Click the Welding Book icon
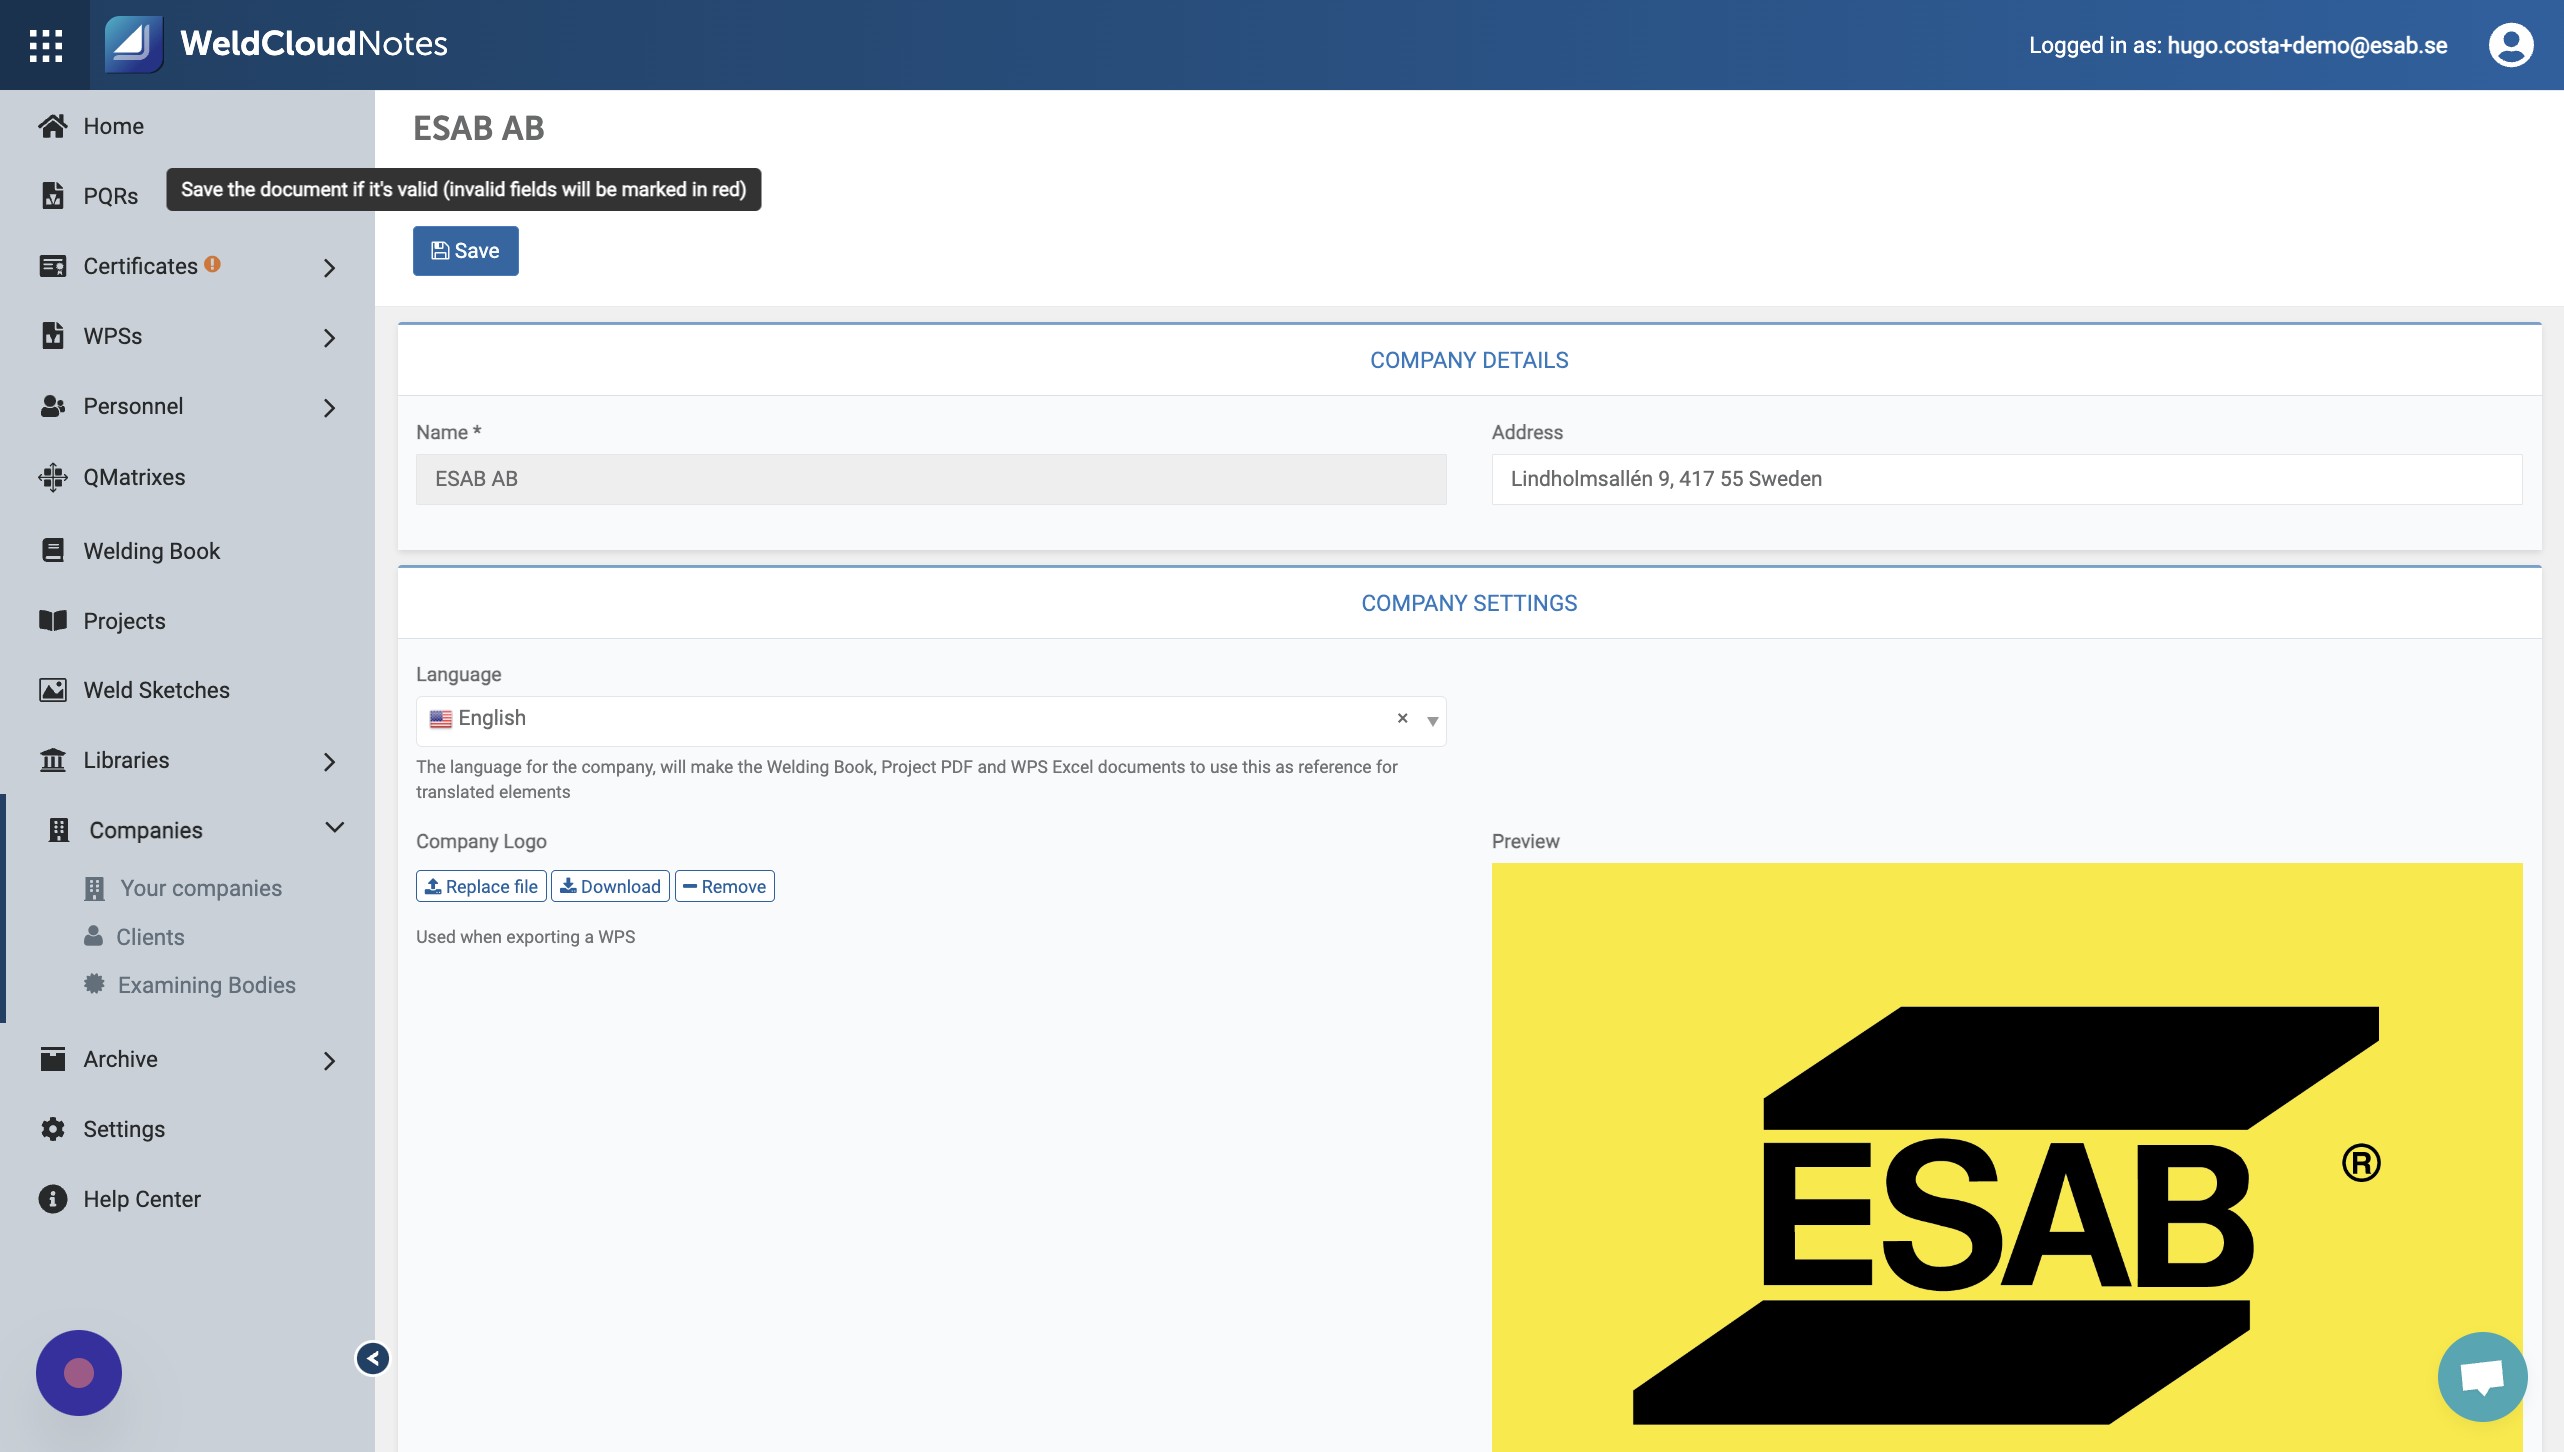Viewport: 2564px width, 1452px height. (x=53, y=550)
